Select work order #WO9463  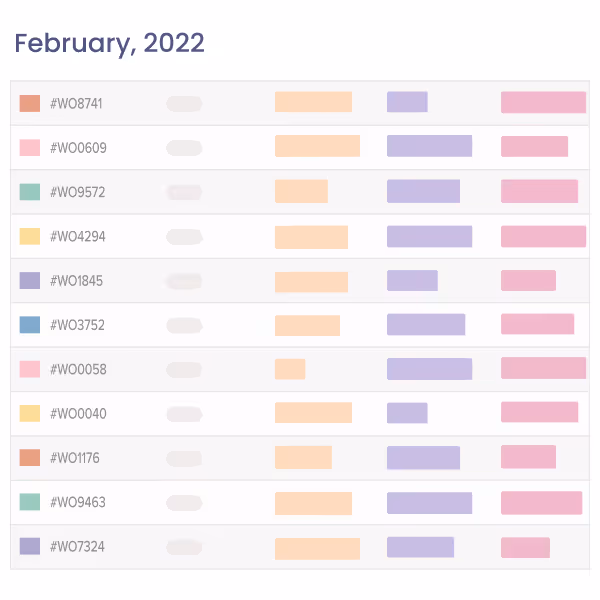coord(78,502)
